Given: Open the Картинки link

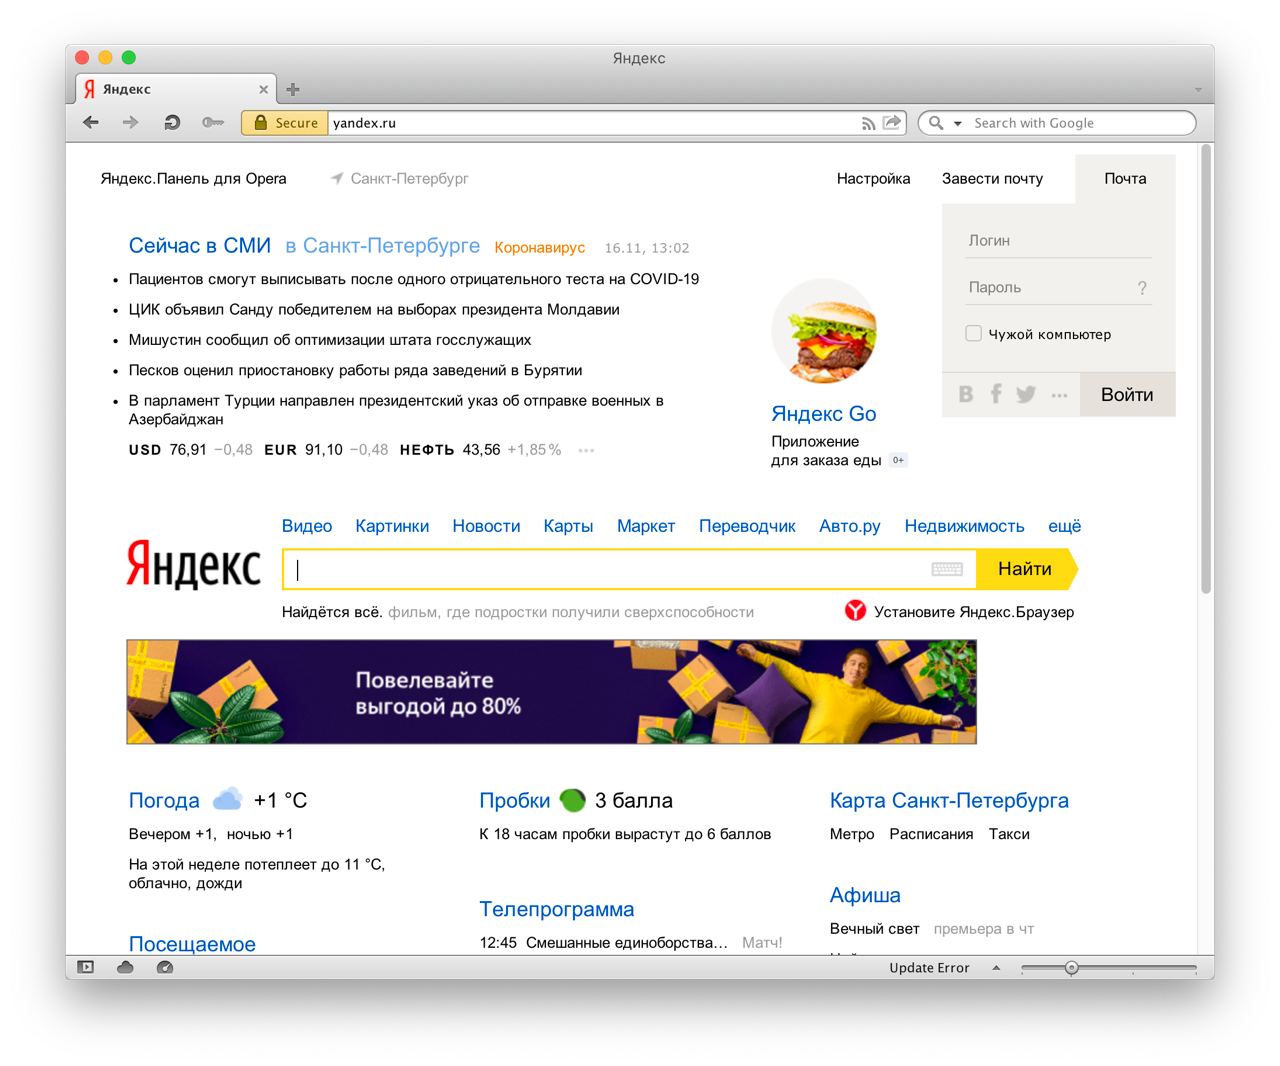Looking at the screenshot, I should point(392,526).
